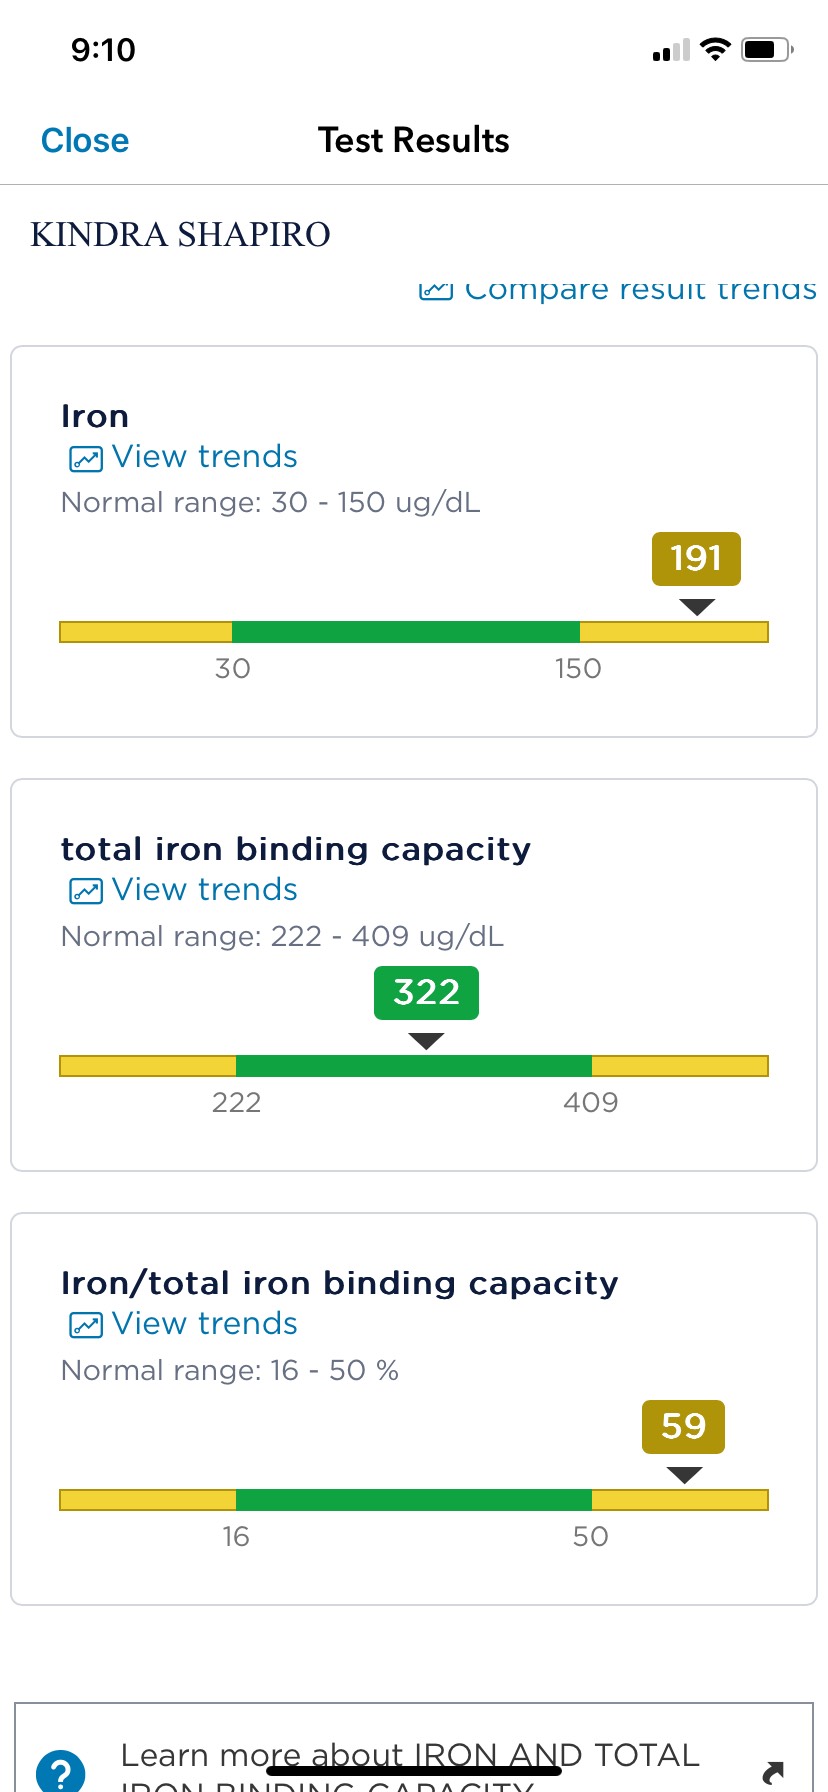The width and height of the screenshot is (828, 1792).
Task: Tap the 59 percent result badge
Action: 683,1427
